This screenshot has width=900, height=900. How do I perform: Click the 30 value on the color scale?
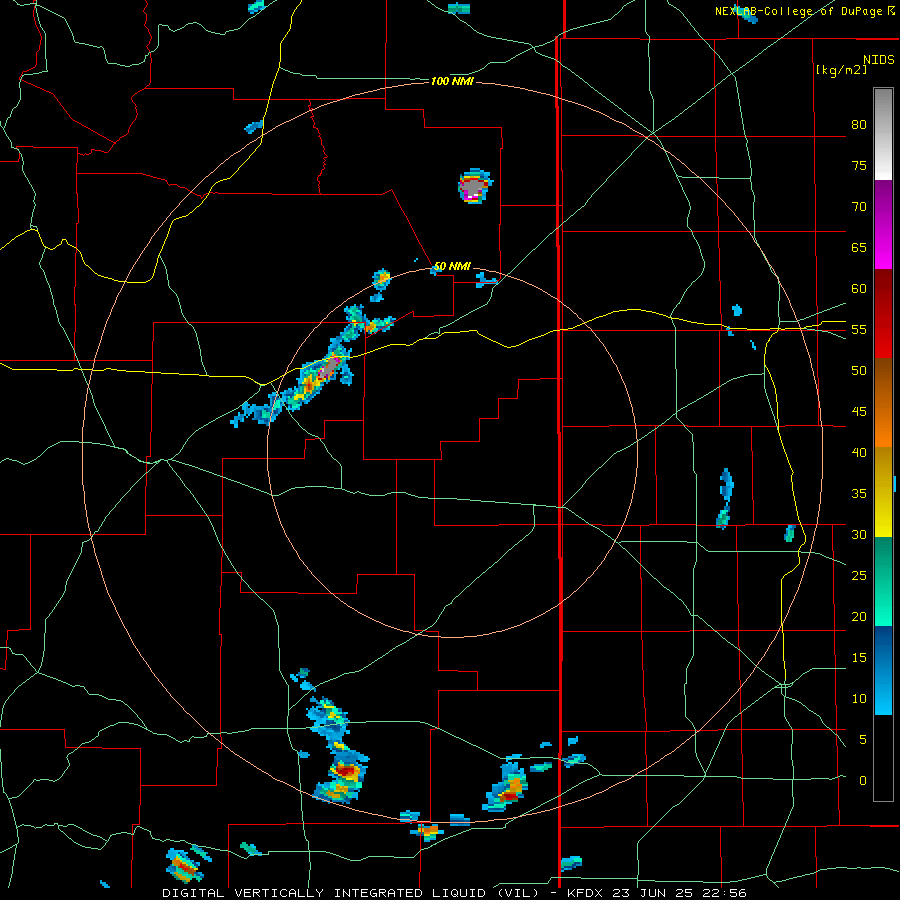click(859, 535)
